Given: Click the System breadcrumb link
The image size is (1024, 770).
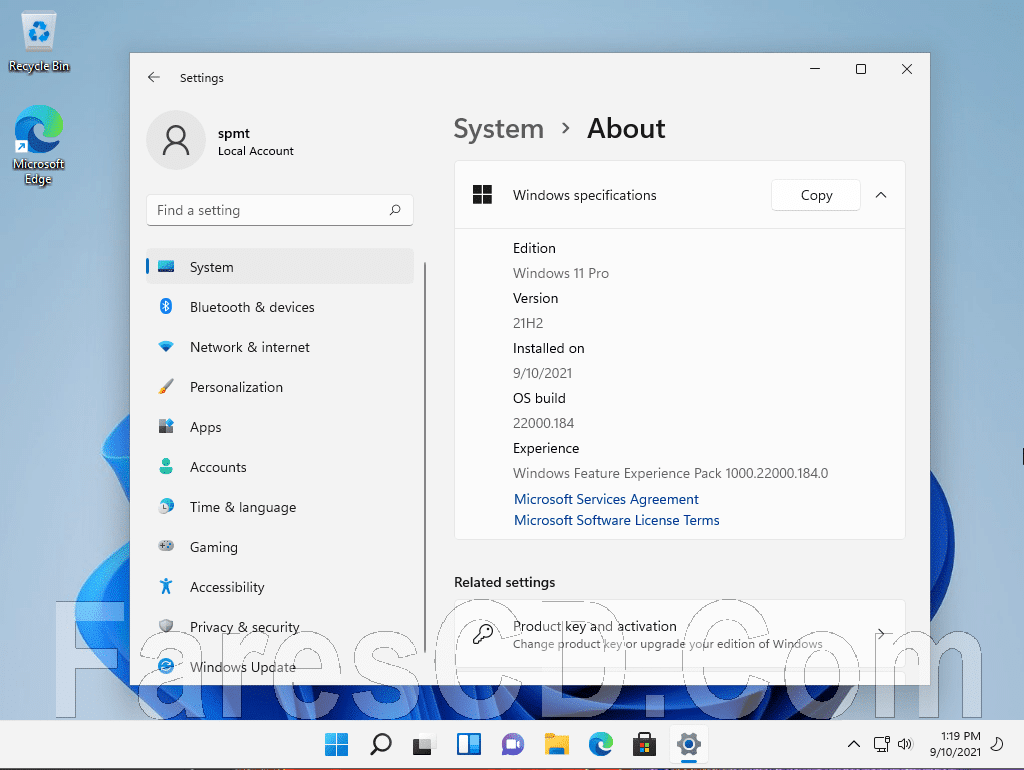Looking at the screenshot, I should 498,128.
